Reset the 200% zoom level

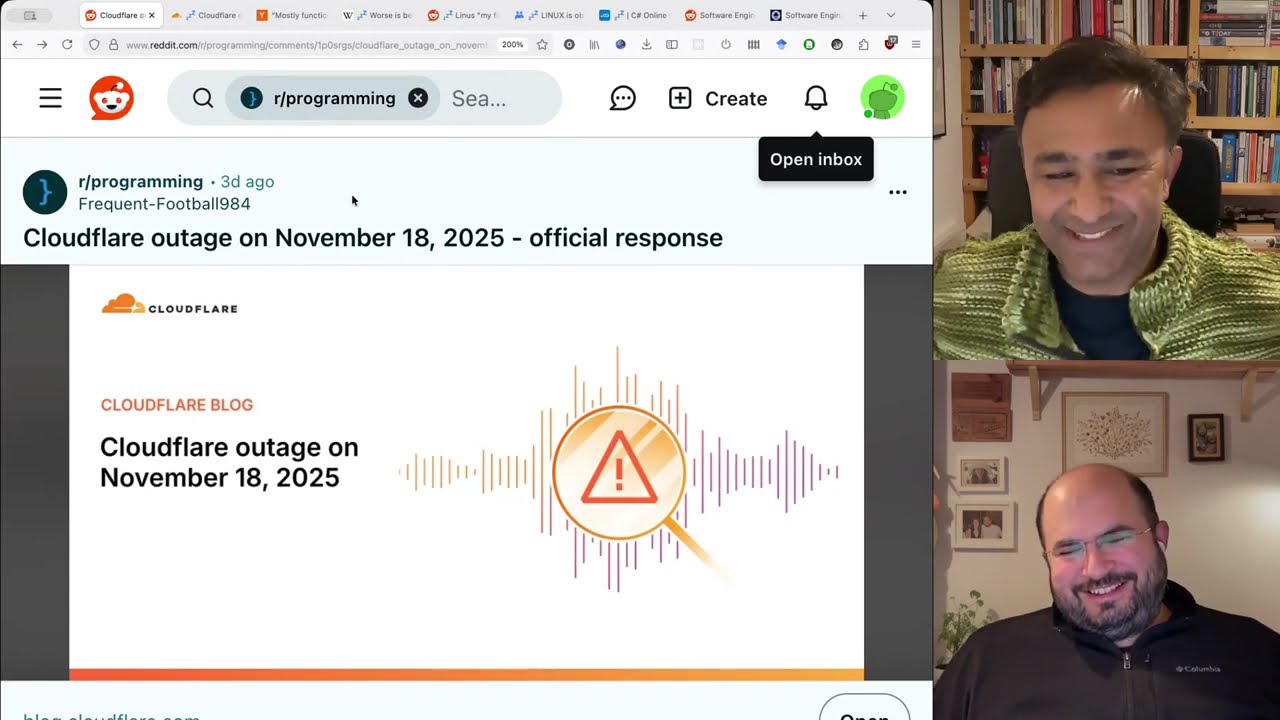pos(512,45)
